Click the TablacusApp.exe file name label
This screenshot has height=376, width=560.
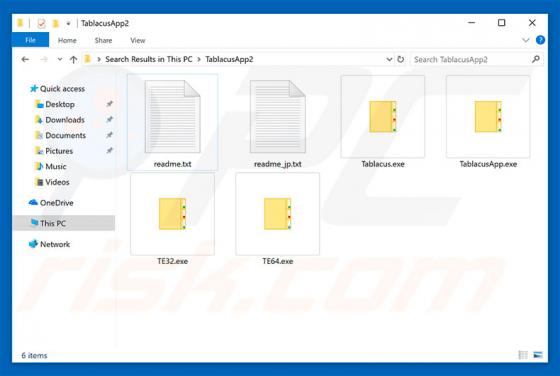click(488, 164)
